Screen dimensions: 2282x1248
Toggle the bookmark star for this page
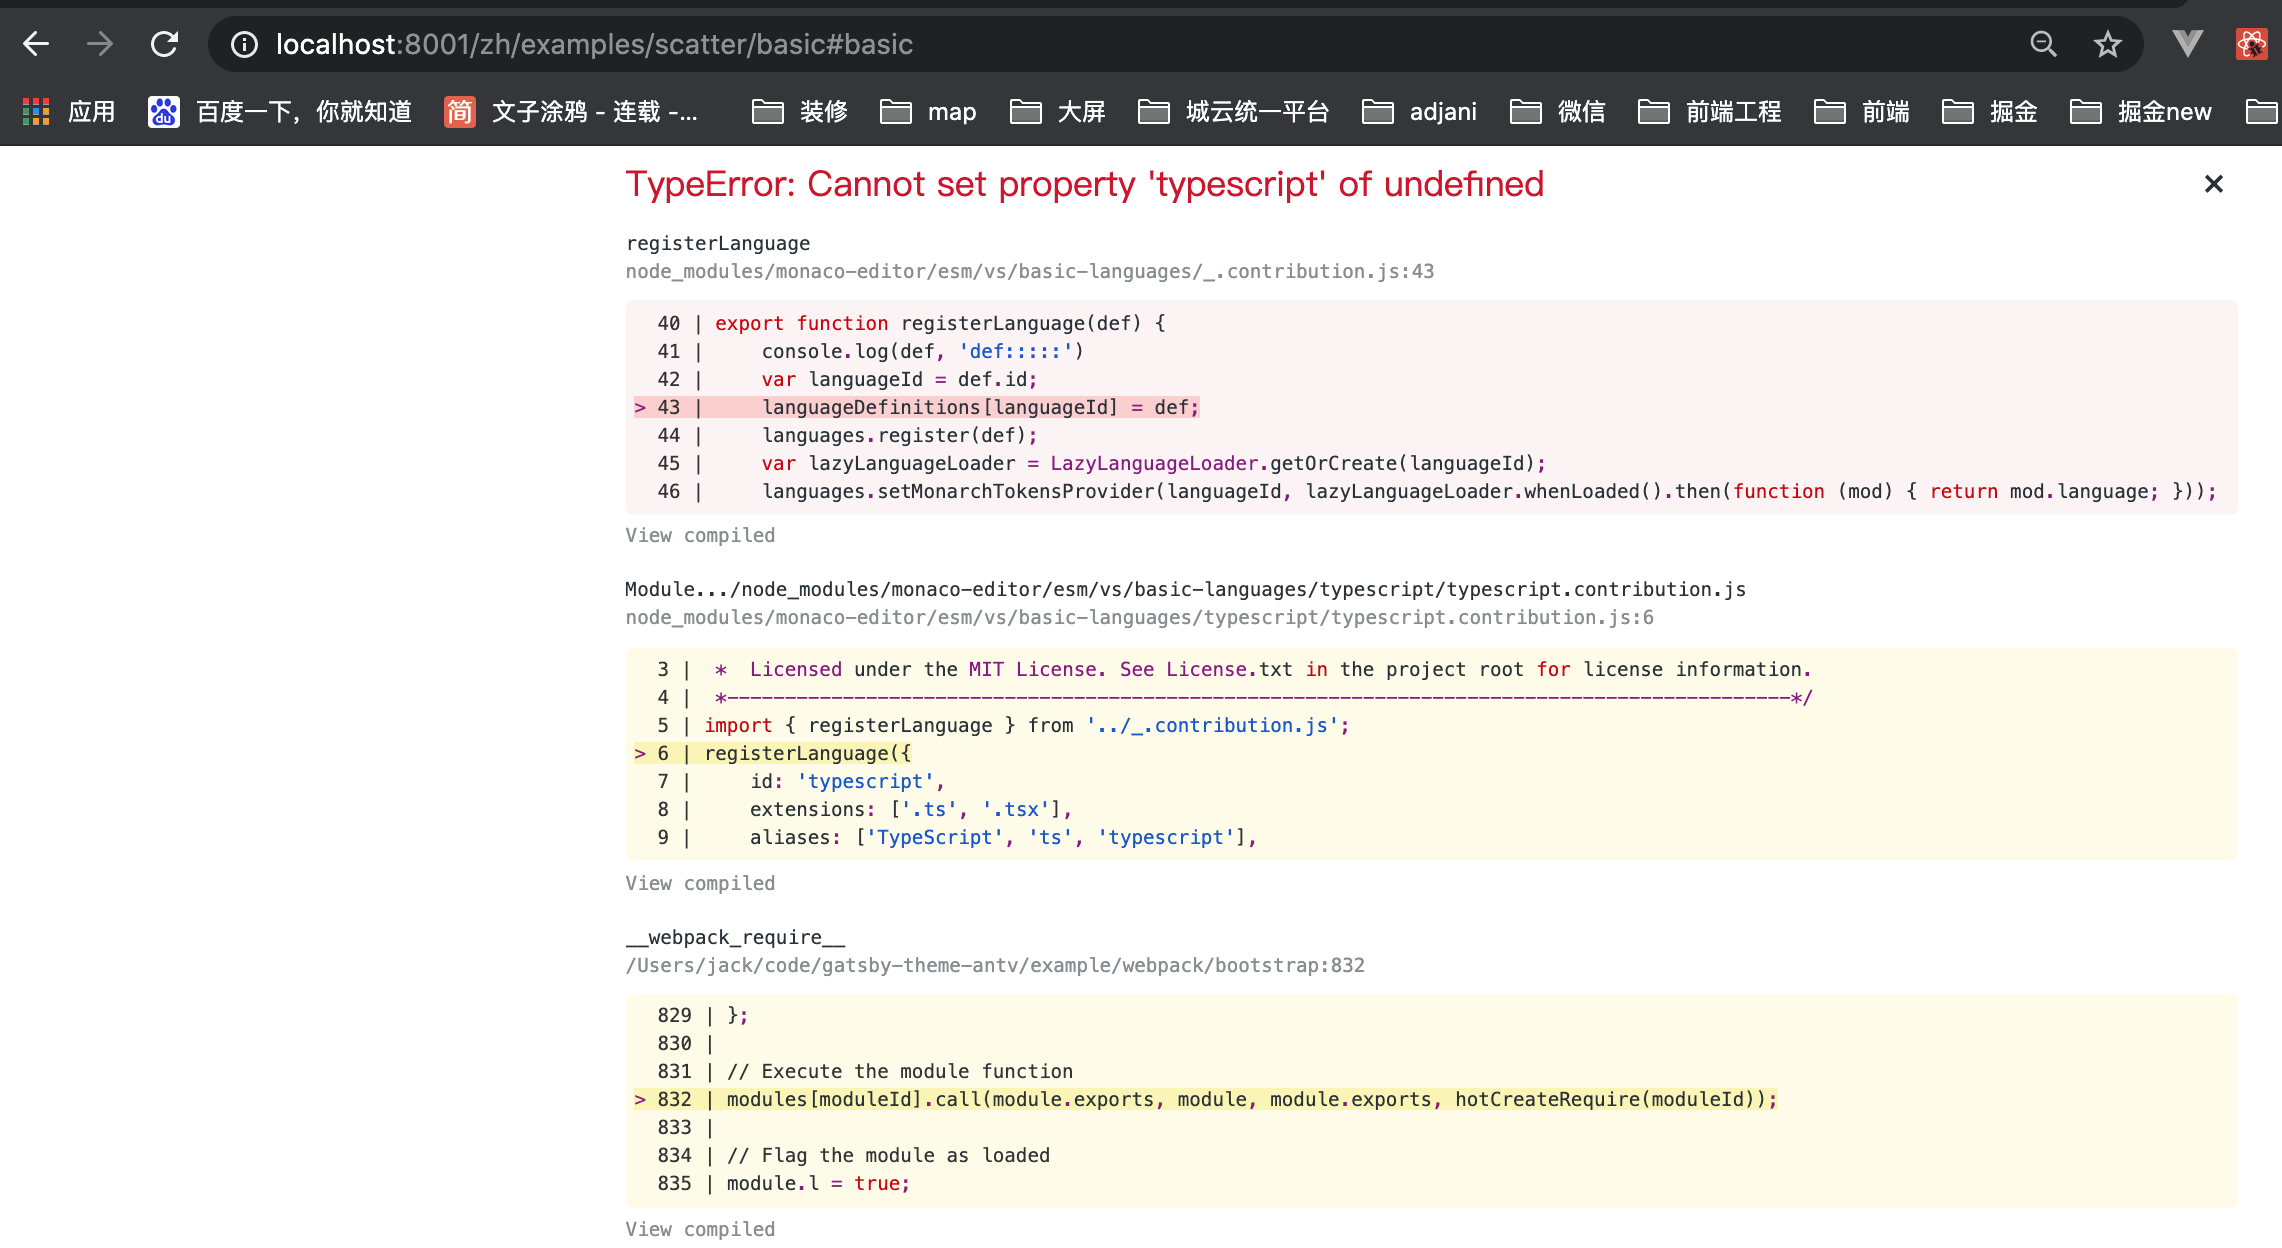(2107, 44)
